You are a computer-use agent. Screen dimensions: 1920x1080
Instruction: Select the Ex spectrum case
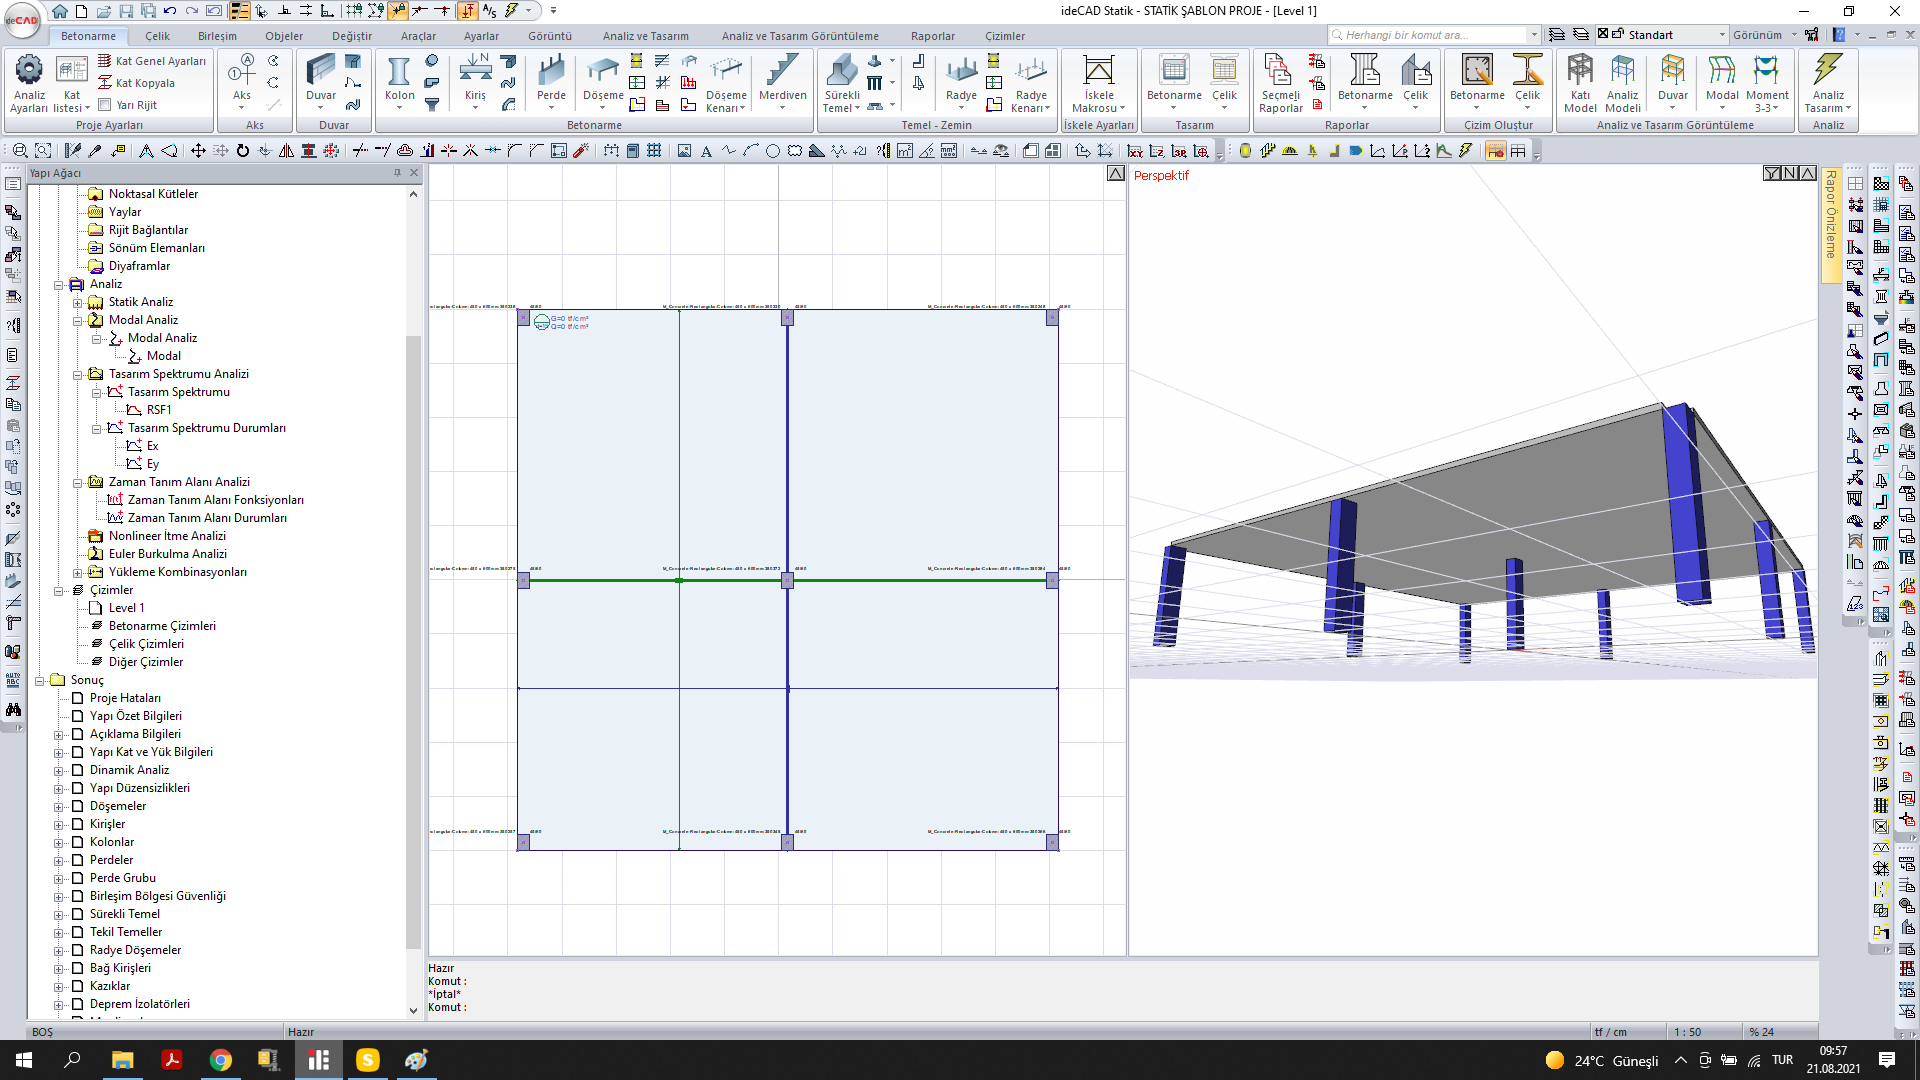pyautogui.click(x=152, y=446)
